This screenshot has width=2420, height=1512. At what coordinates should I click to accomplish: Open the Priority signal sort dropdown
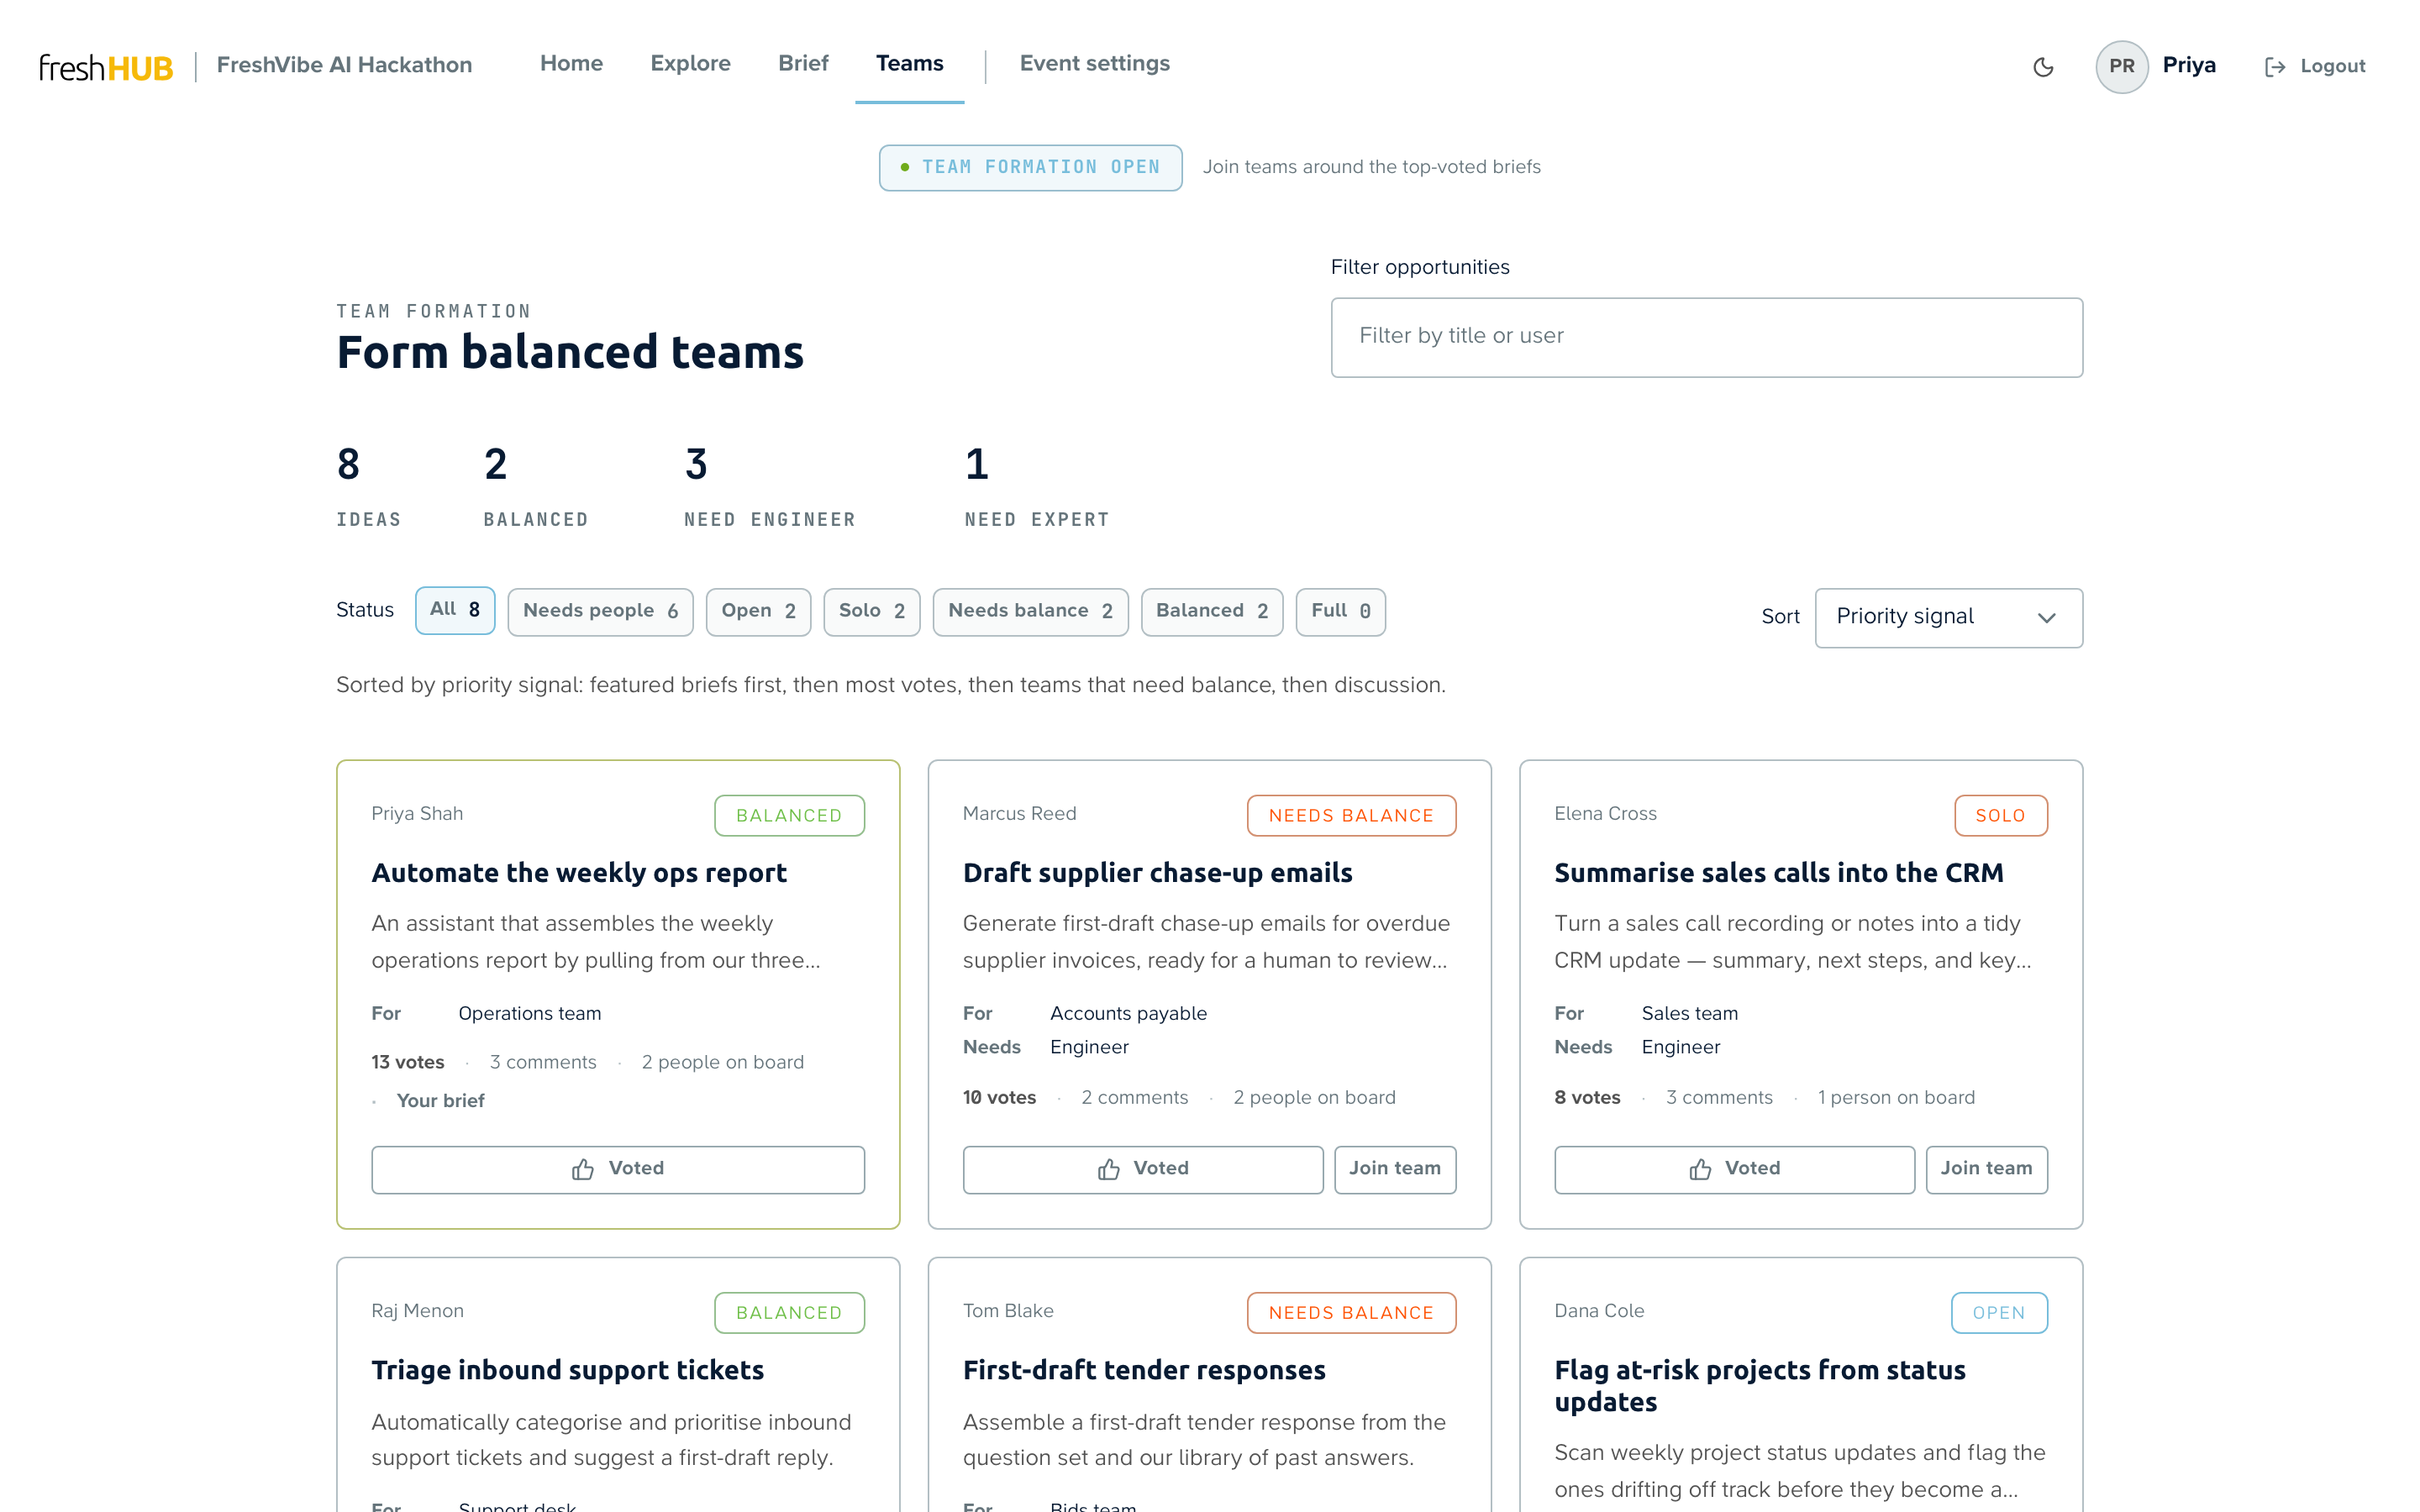click(1948, 617)
